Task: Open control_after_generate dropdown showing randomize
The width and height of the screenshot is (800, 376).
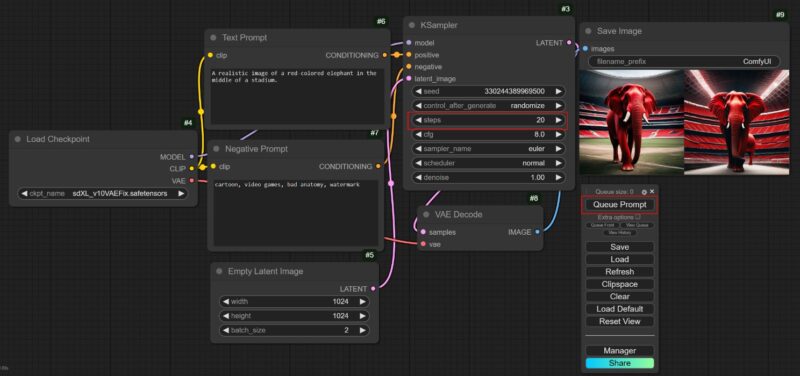Action: click(x=489, y=106)
